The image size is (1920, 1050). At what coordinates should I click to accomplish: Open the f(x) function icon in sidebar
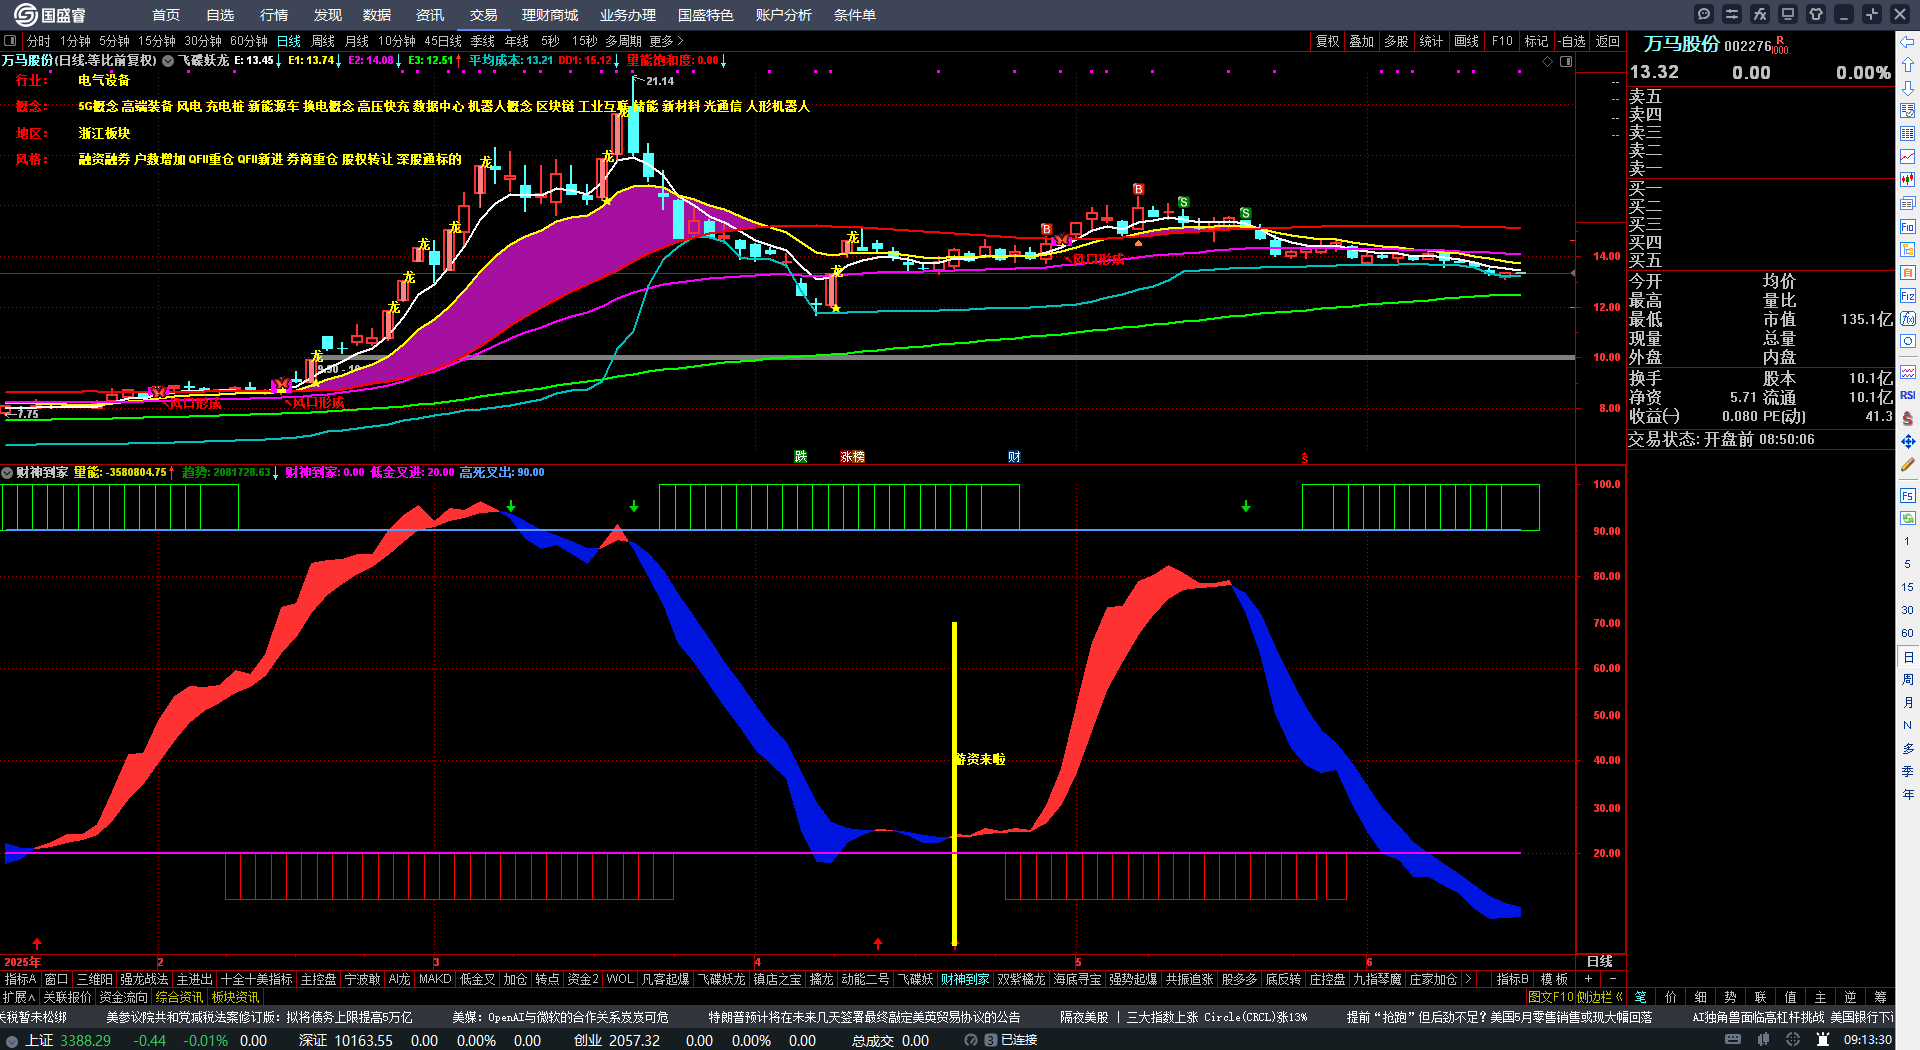(1908, 319)
